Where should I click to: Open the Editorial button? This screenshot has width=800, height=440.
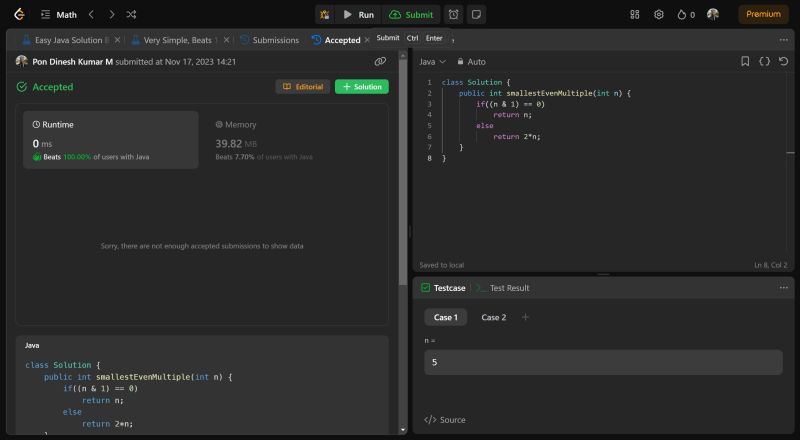tap(303, 87)
